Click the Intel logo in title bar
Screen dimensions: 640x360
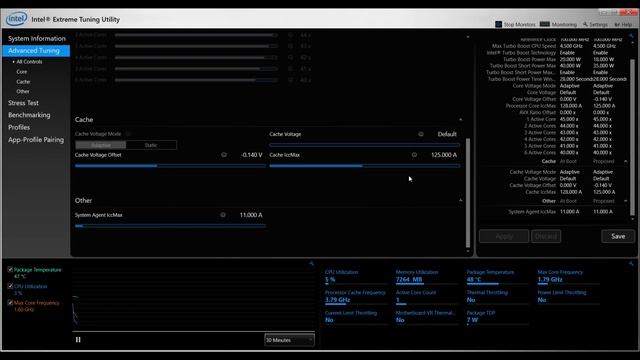[16, 19]
